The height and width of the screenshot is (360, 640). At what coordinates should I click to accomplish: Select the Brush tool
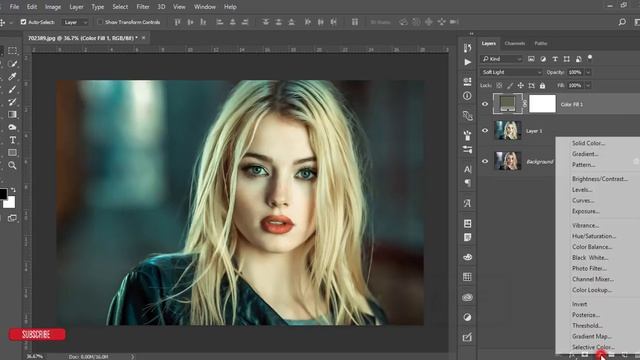[x=12, y=89]
